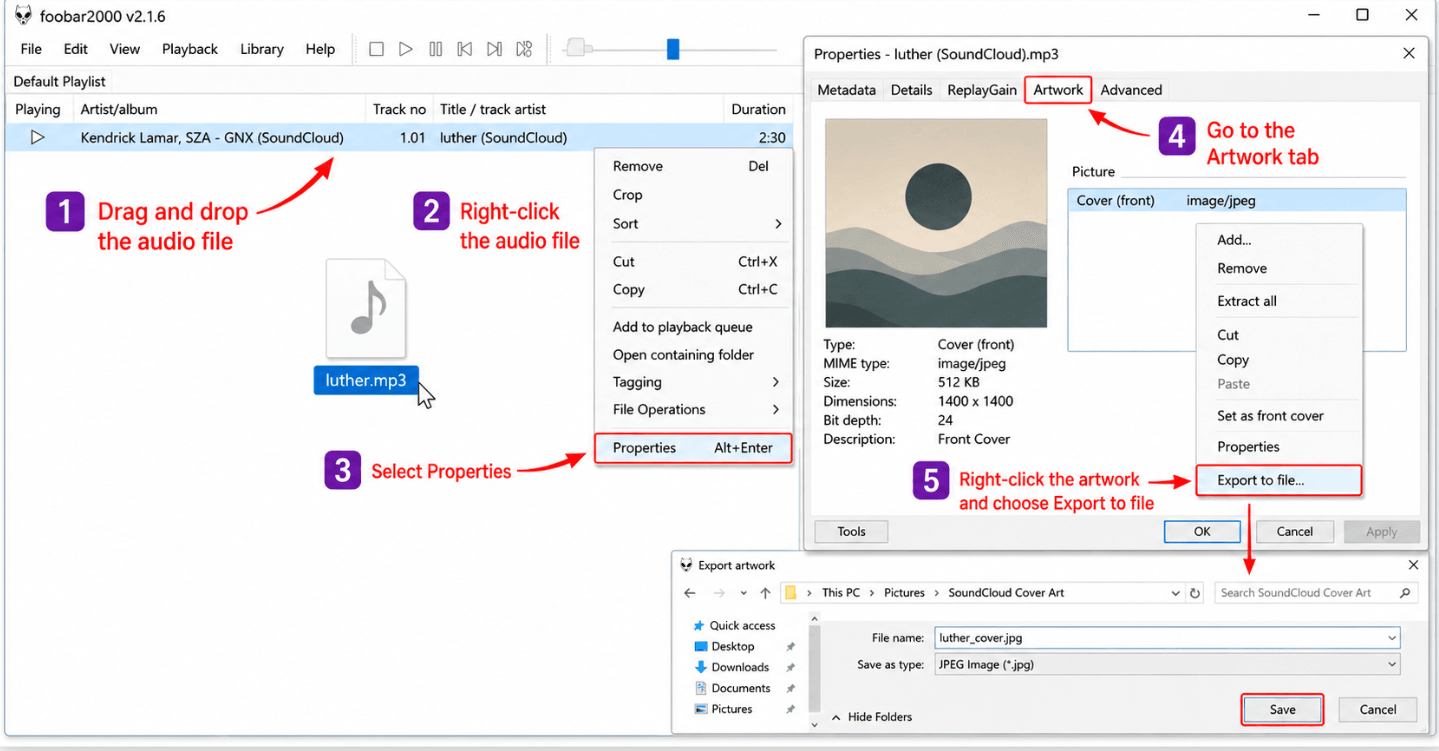Click OK in the Properties dialog

point(1202,532)
